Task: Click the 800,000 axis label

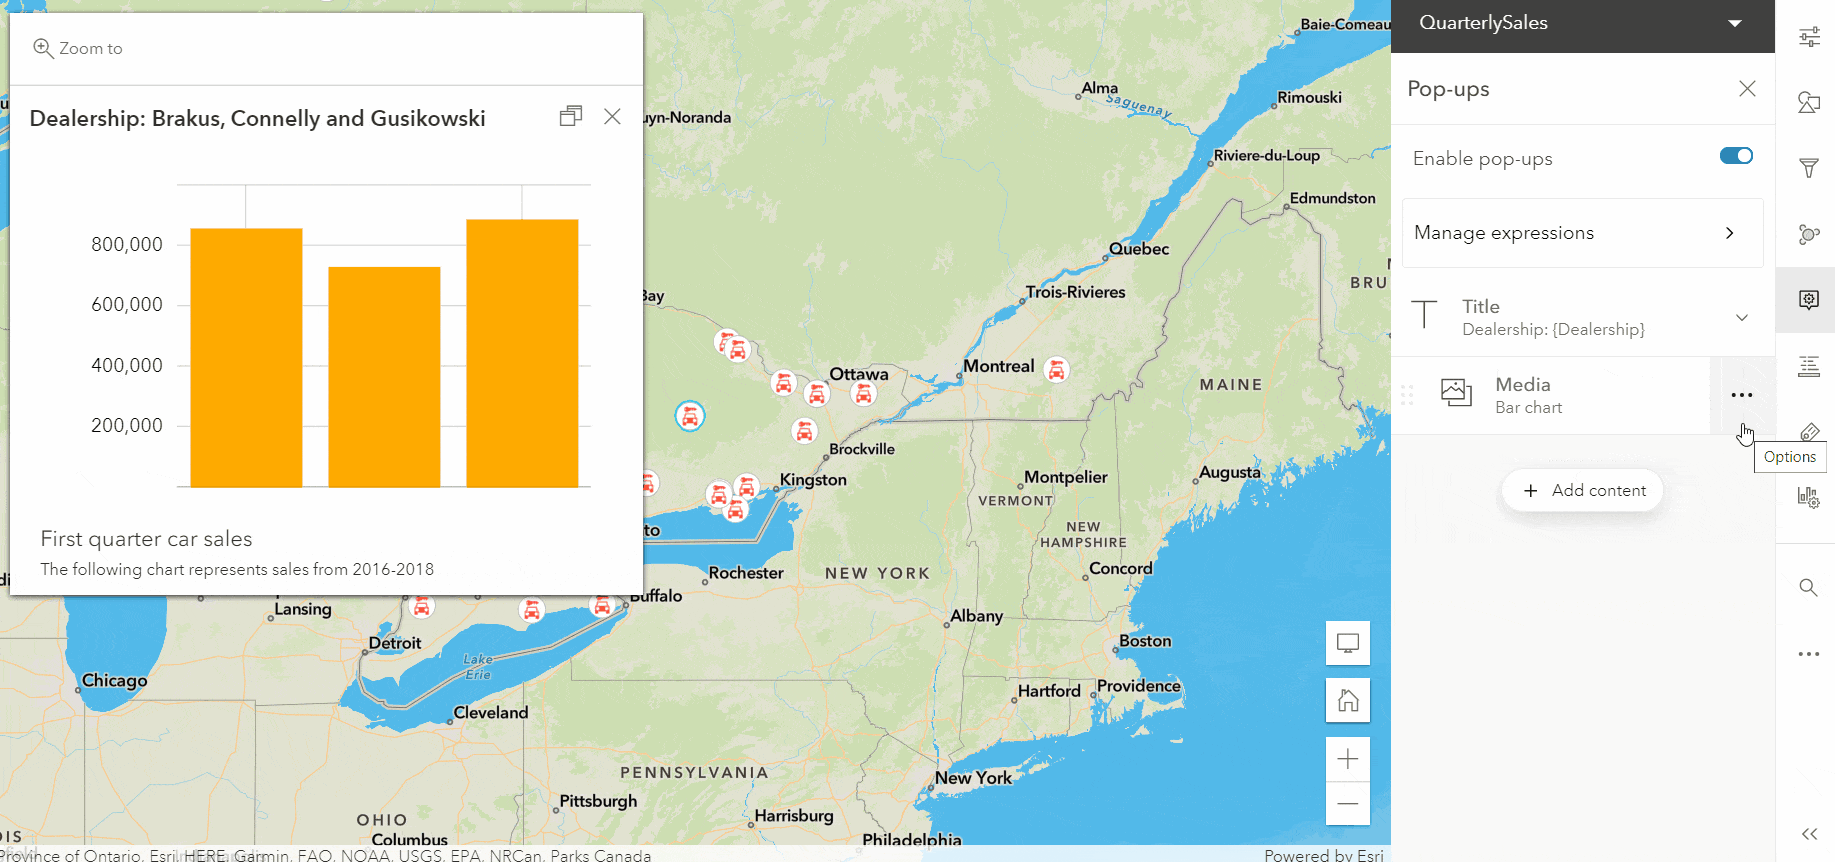Action: point(127,244)
